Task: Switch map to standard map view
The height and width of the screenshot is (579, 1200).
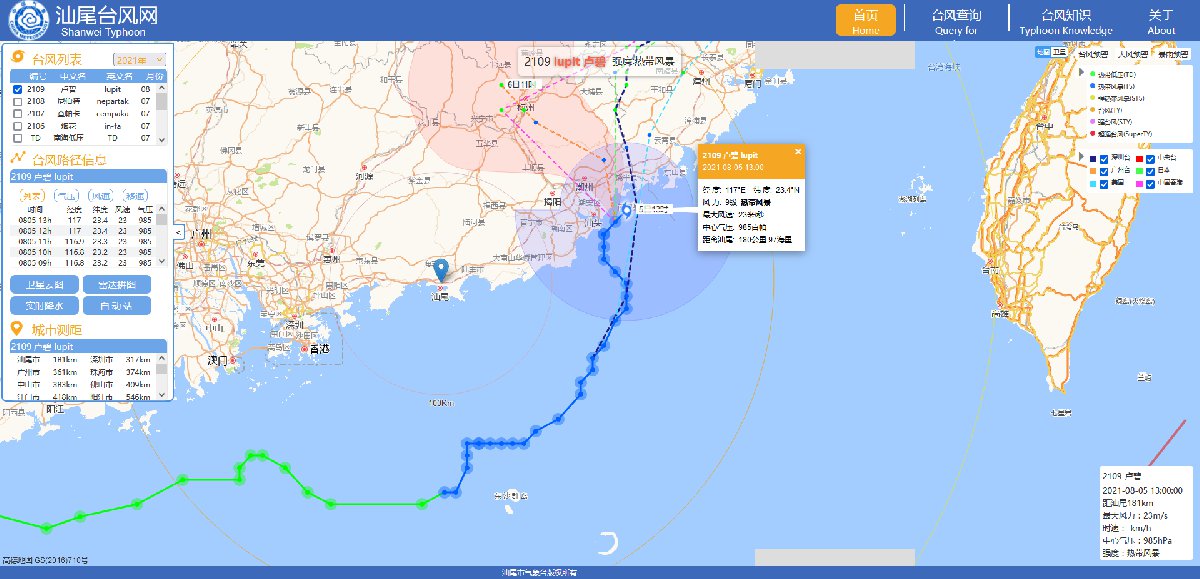Action: 1043,52
